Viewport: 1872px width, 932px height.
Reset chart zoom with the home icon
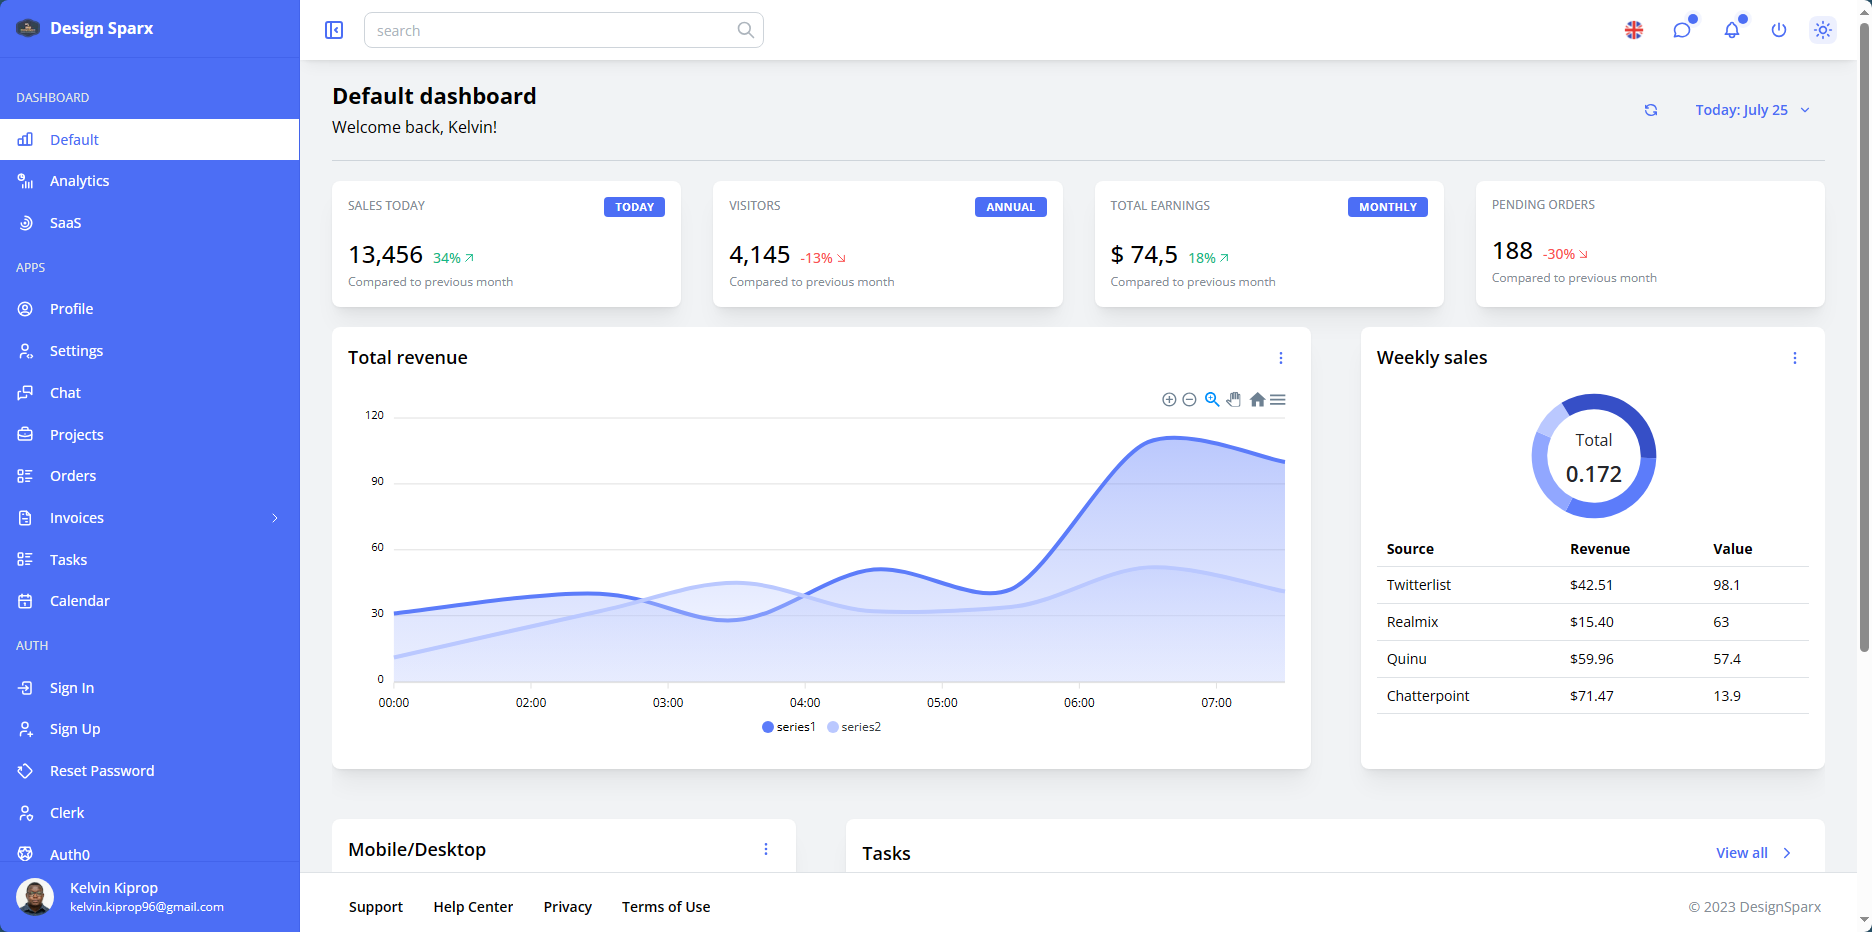point(1257,400)
